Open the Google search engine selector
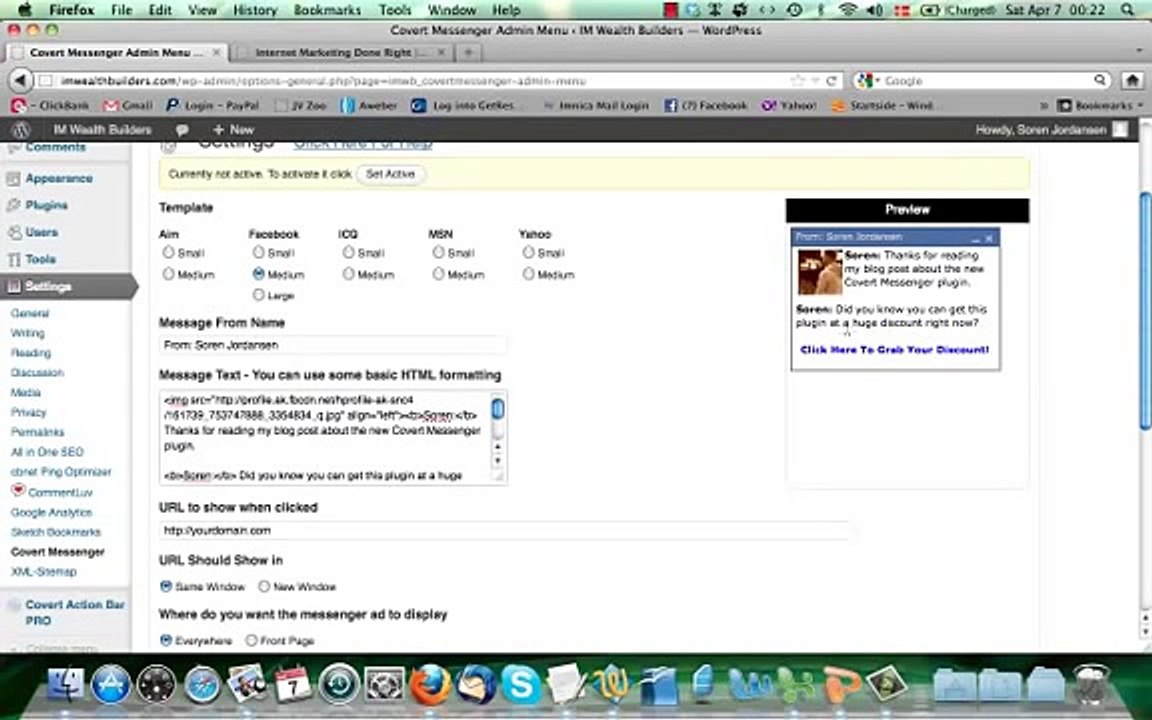This screenshot has height=720, width=1152. pyautogui.click(x=868, y=80)
